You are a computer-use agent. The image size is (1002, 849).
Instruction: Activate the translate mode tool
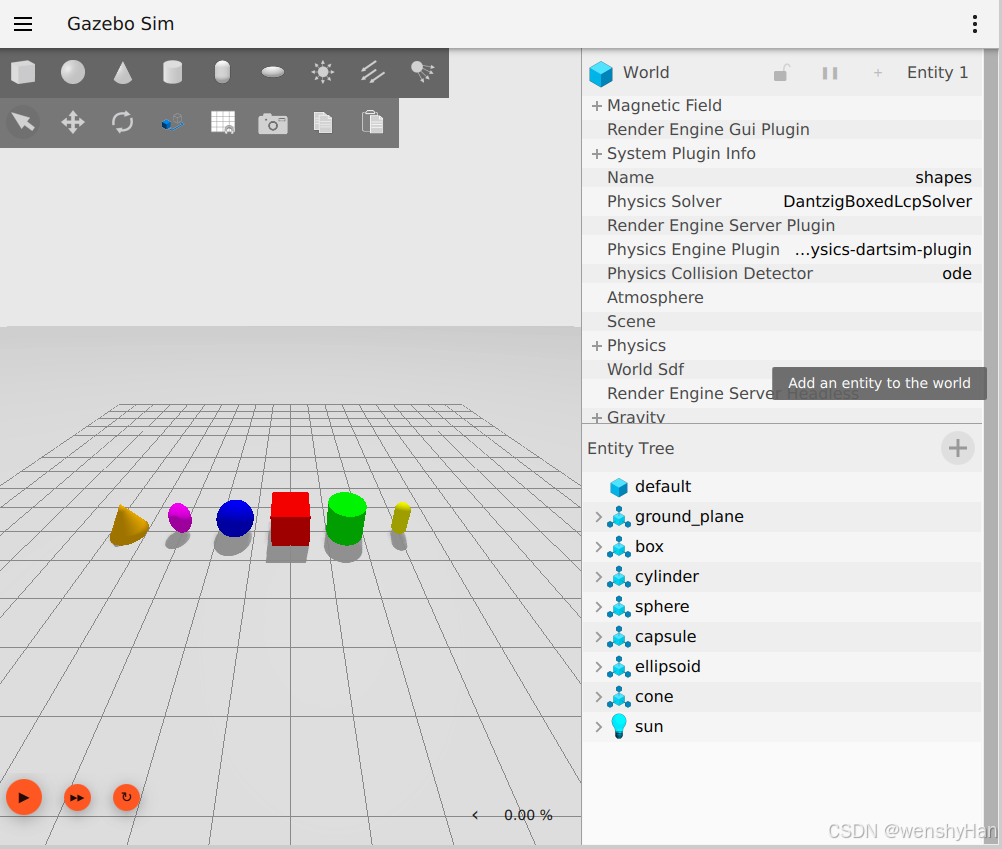[x=73, y=122]
